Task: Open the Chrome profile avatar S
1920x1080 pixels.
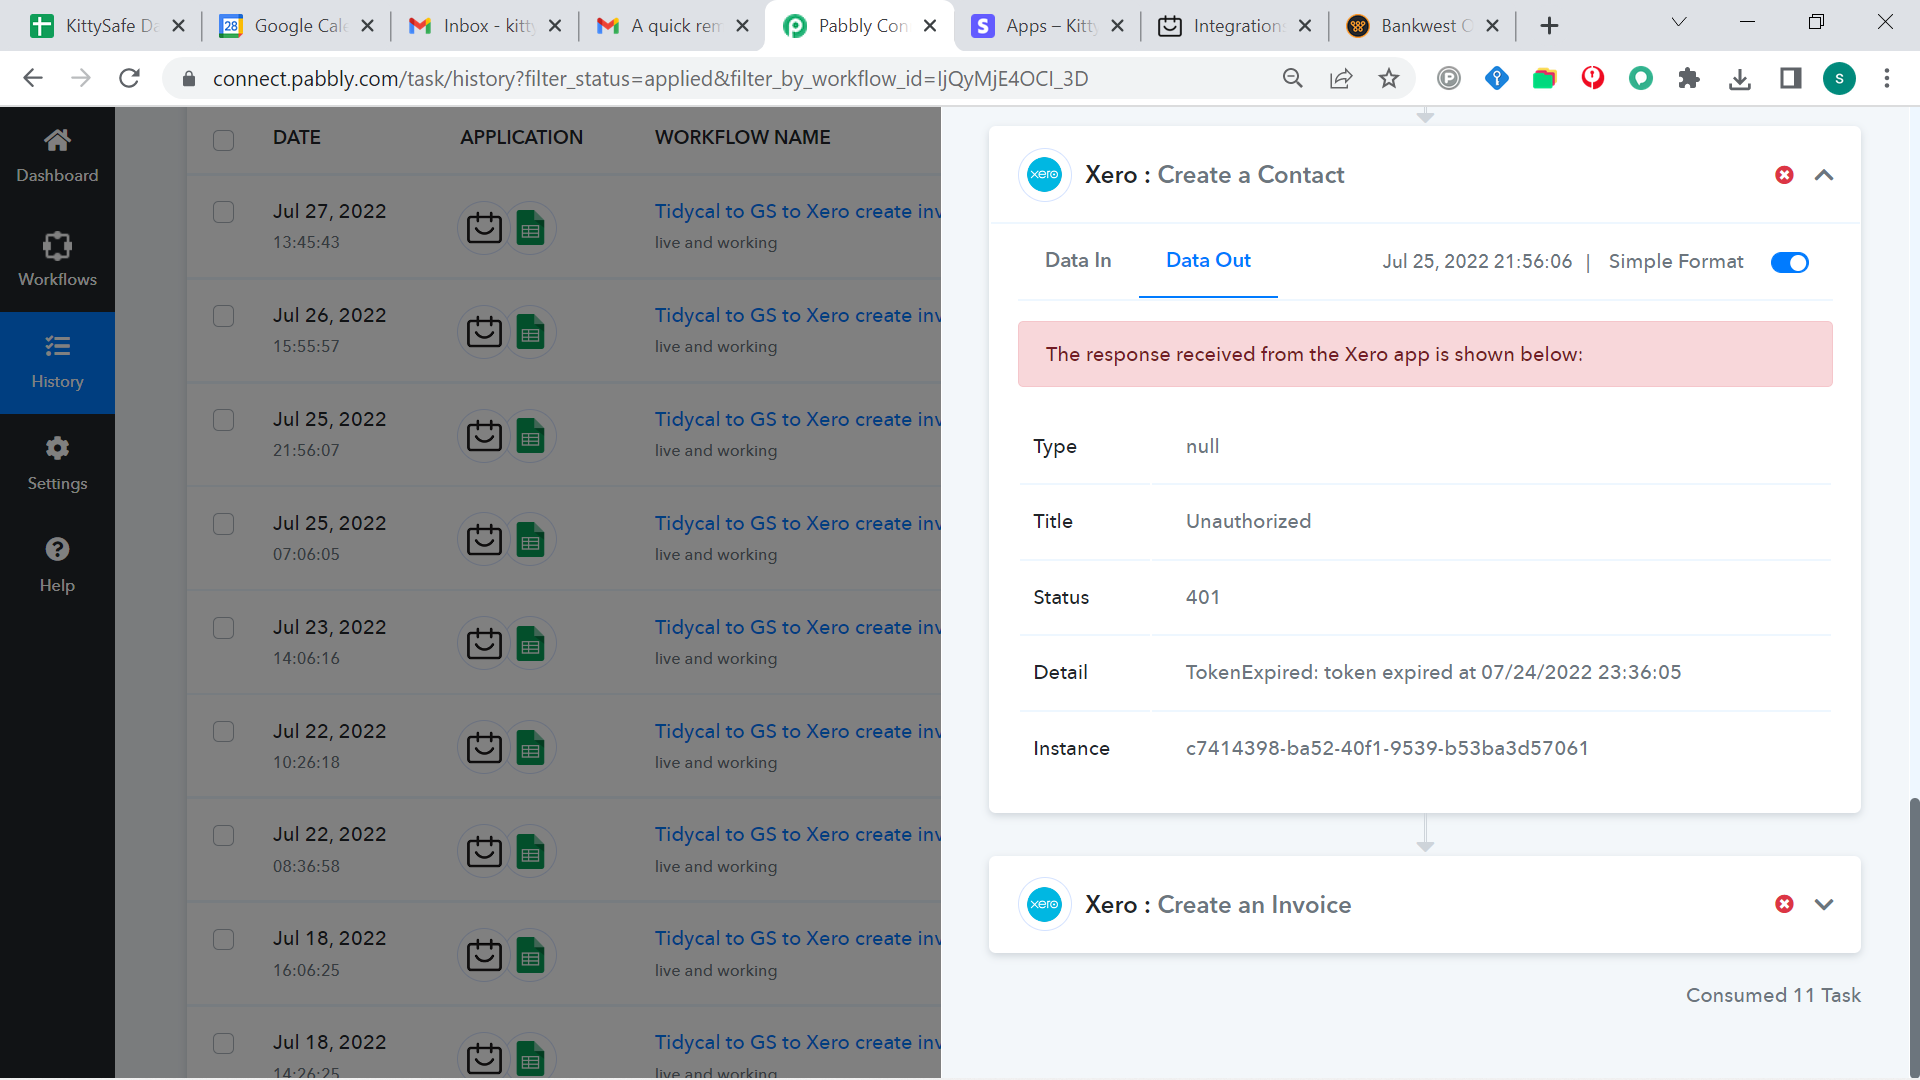Action: tap(1839, 78)
